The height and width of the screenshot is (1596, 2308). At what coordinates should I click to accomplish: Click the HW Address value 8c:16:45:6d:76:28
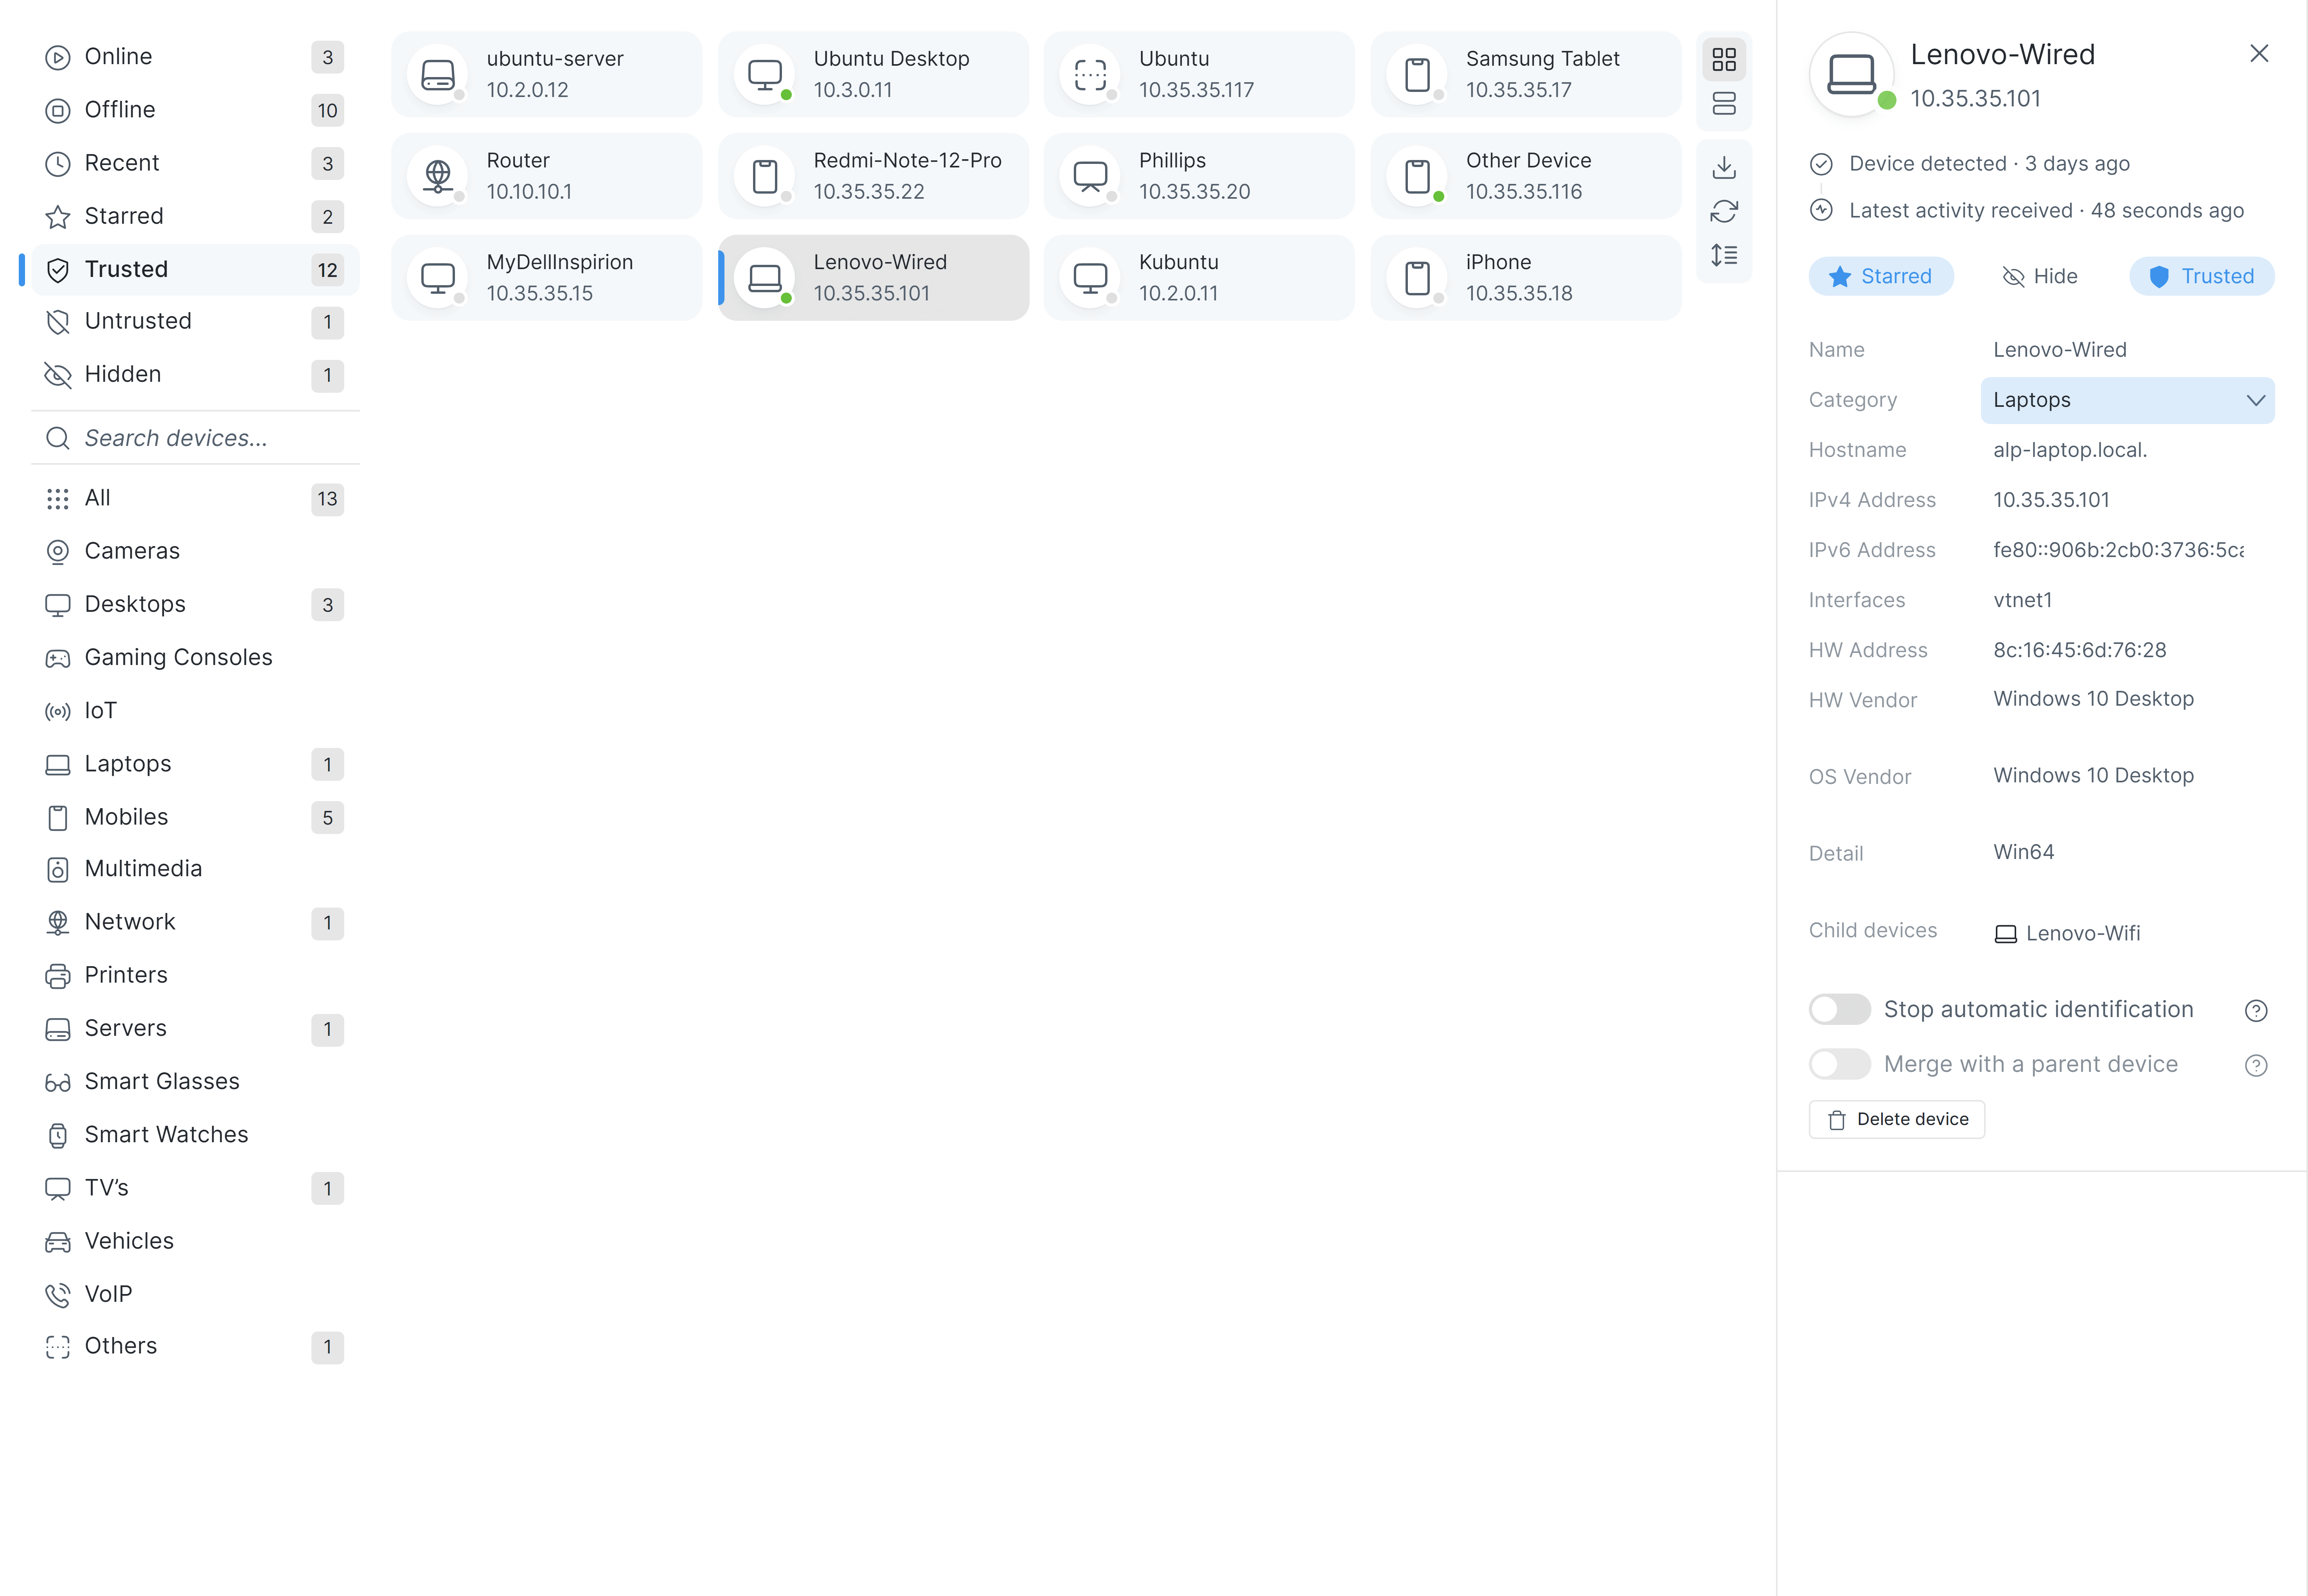tap(2079, 650)
